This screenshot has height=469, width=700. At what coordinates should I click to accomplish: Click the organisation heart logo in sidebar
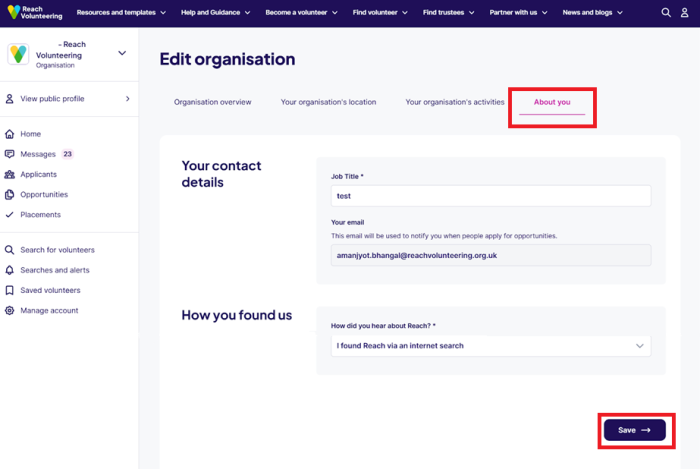[18, 54]
